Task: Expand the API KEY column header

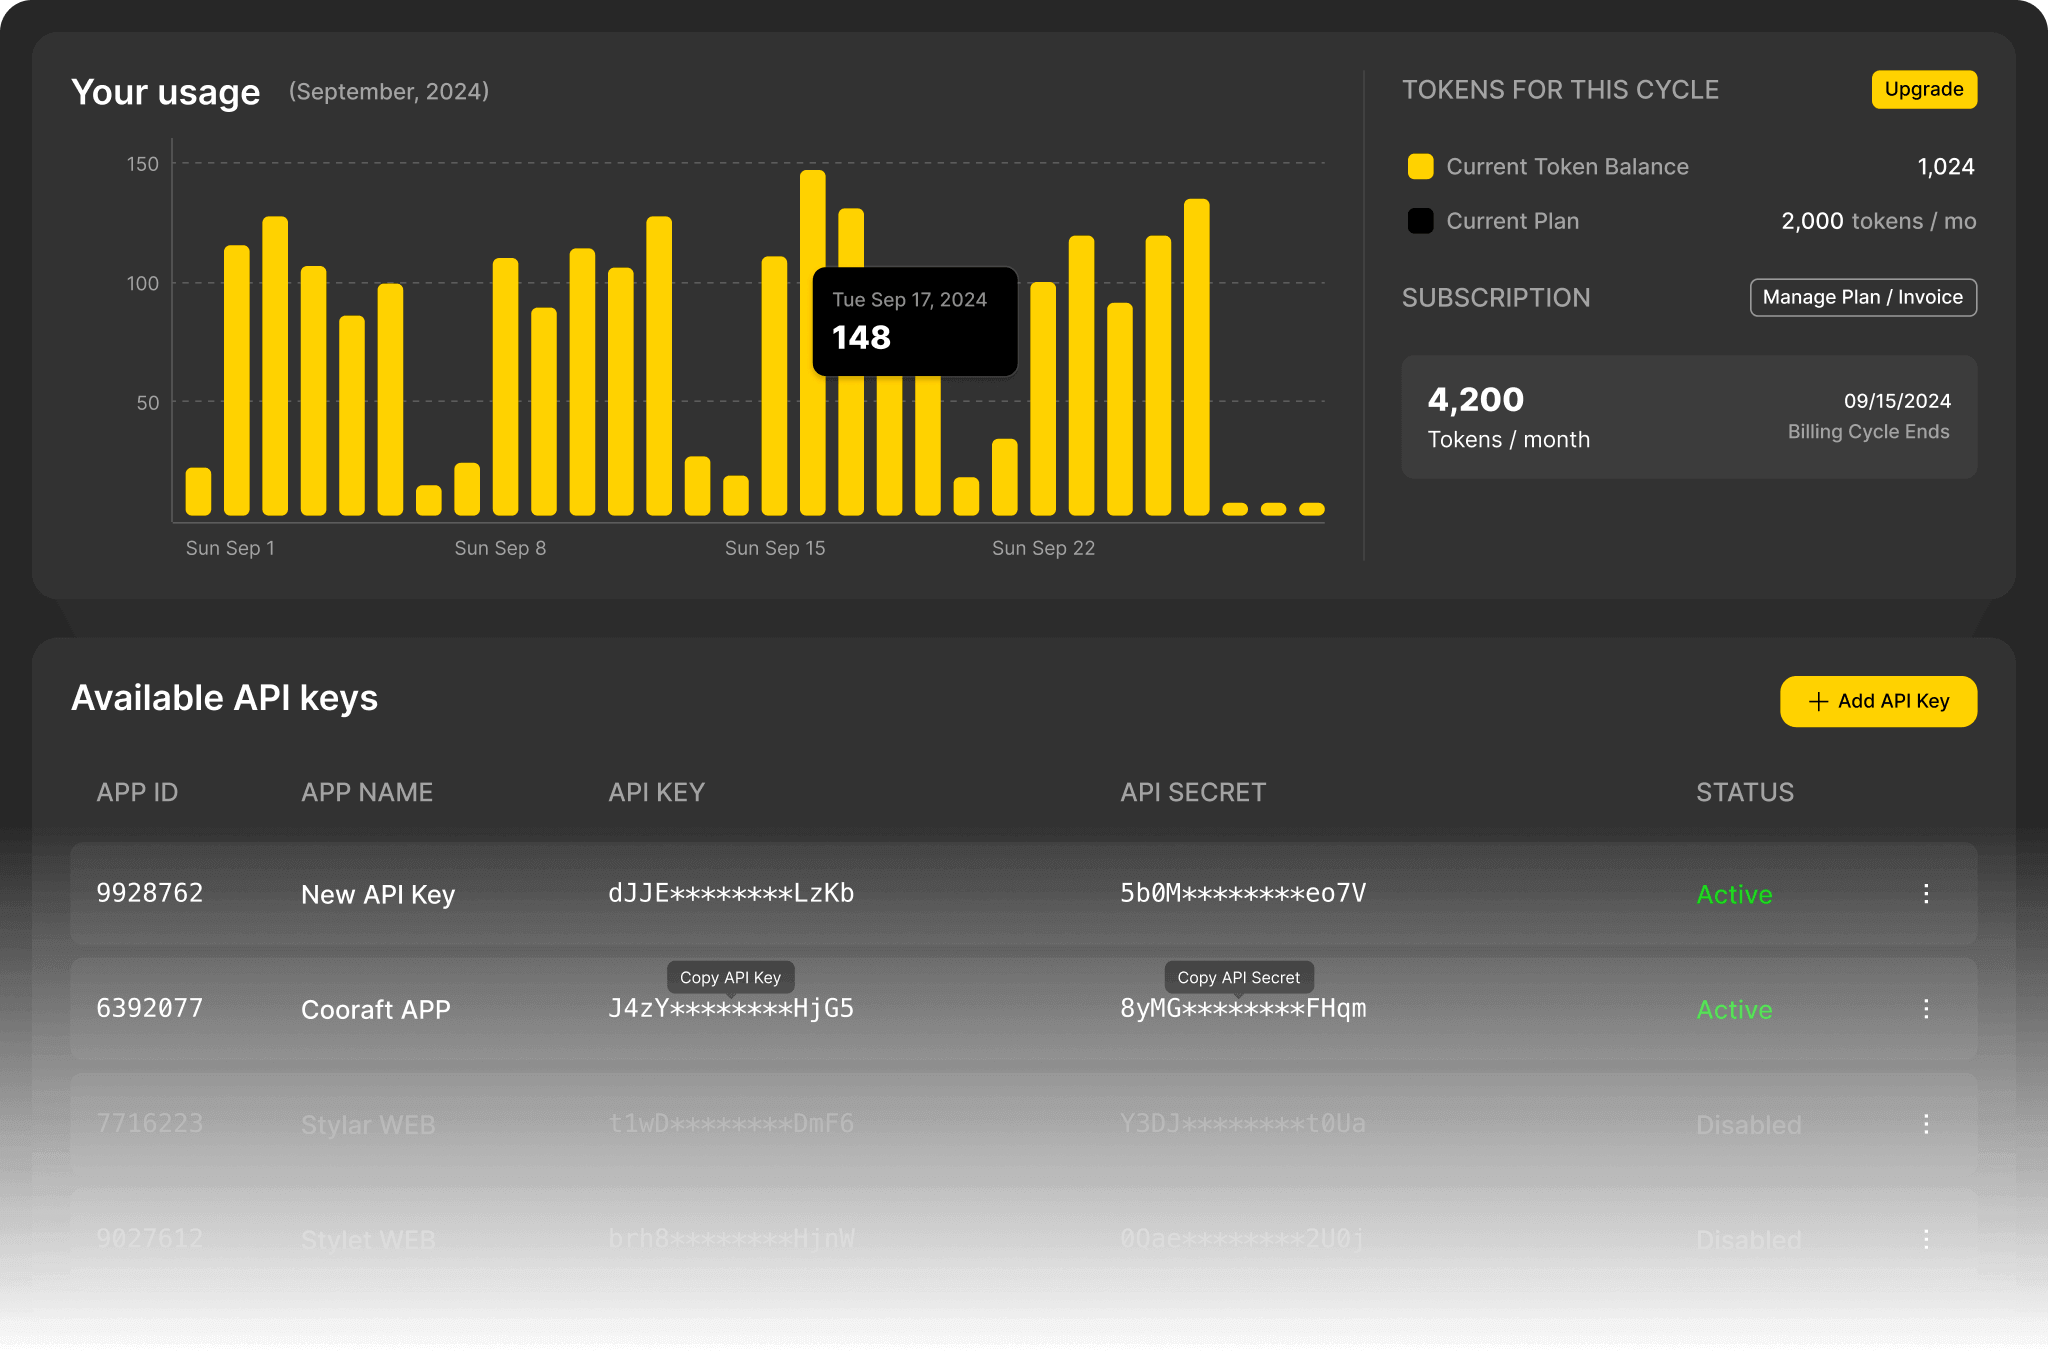Action: (x=656, y=792)
